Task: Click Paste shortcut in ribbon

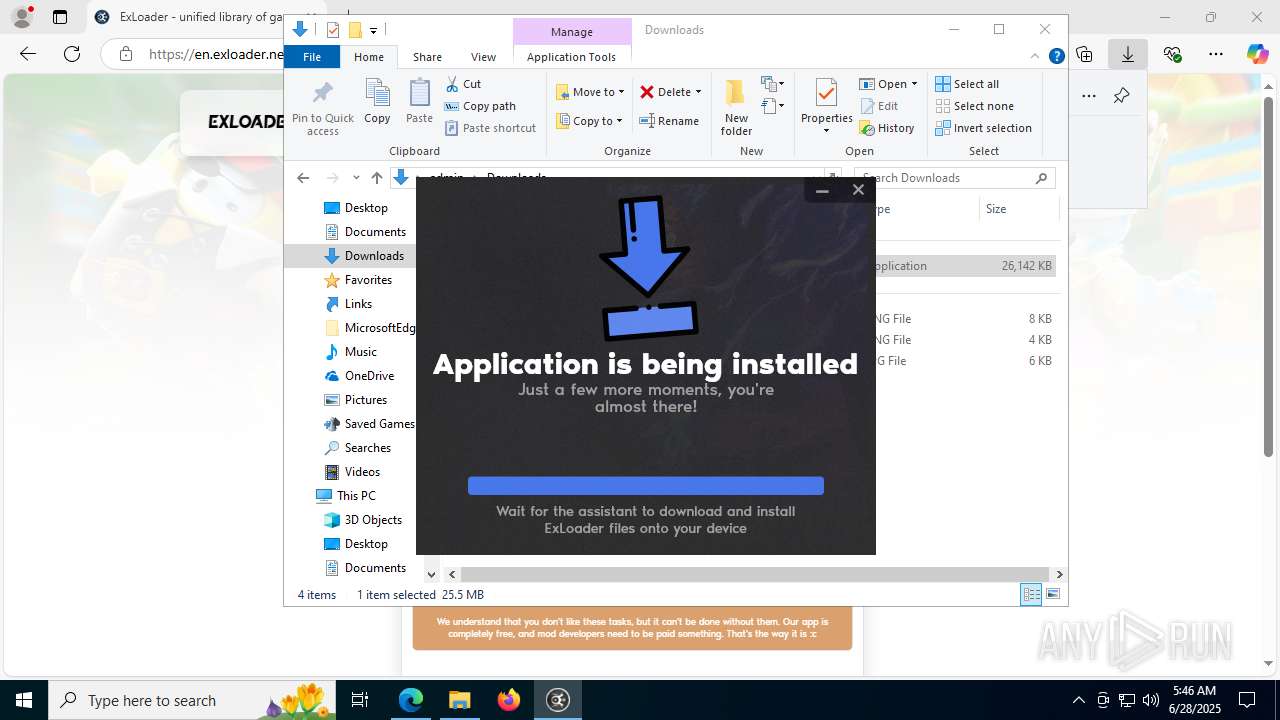Action: coord(491,128)
